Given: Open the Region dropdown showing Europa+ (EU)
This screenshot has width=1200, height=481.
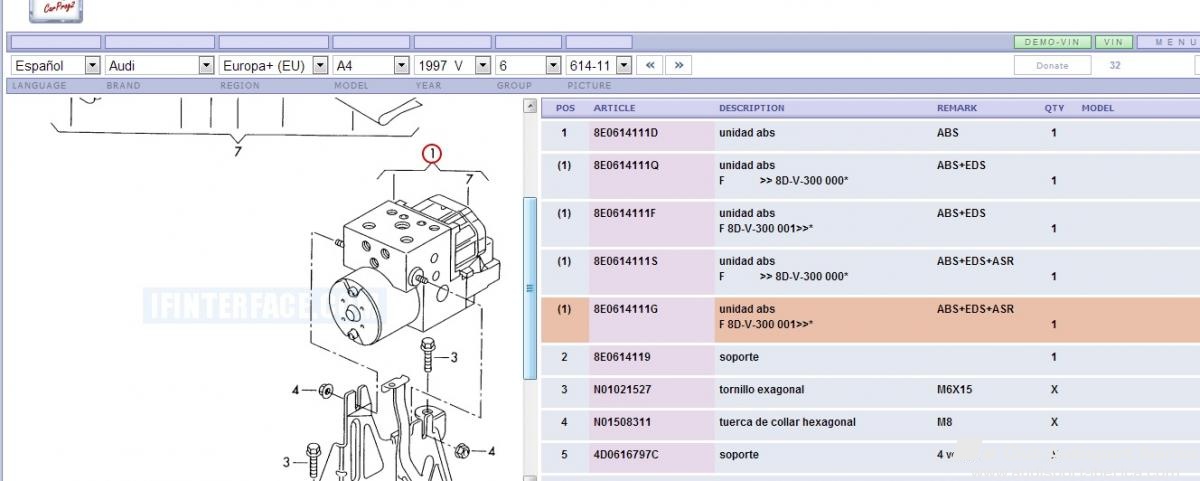Looking at the screenshot, I should 274,65.
